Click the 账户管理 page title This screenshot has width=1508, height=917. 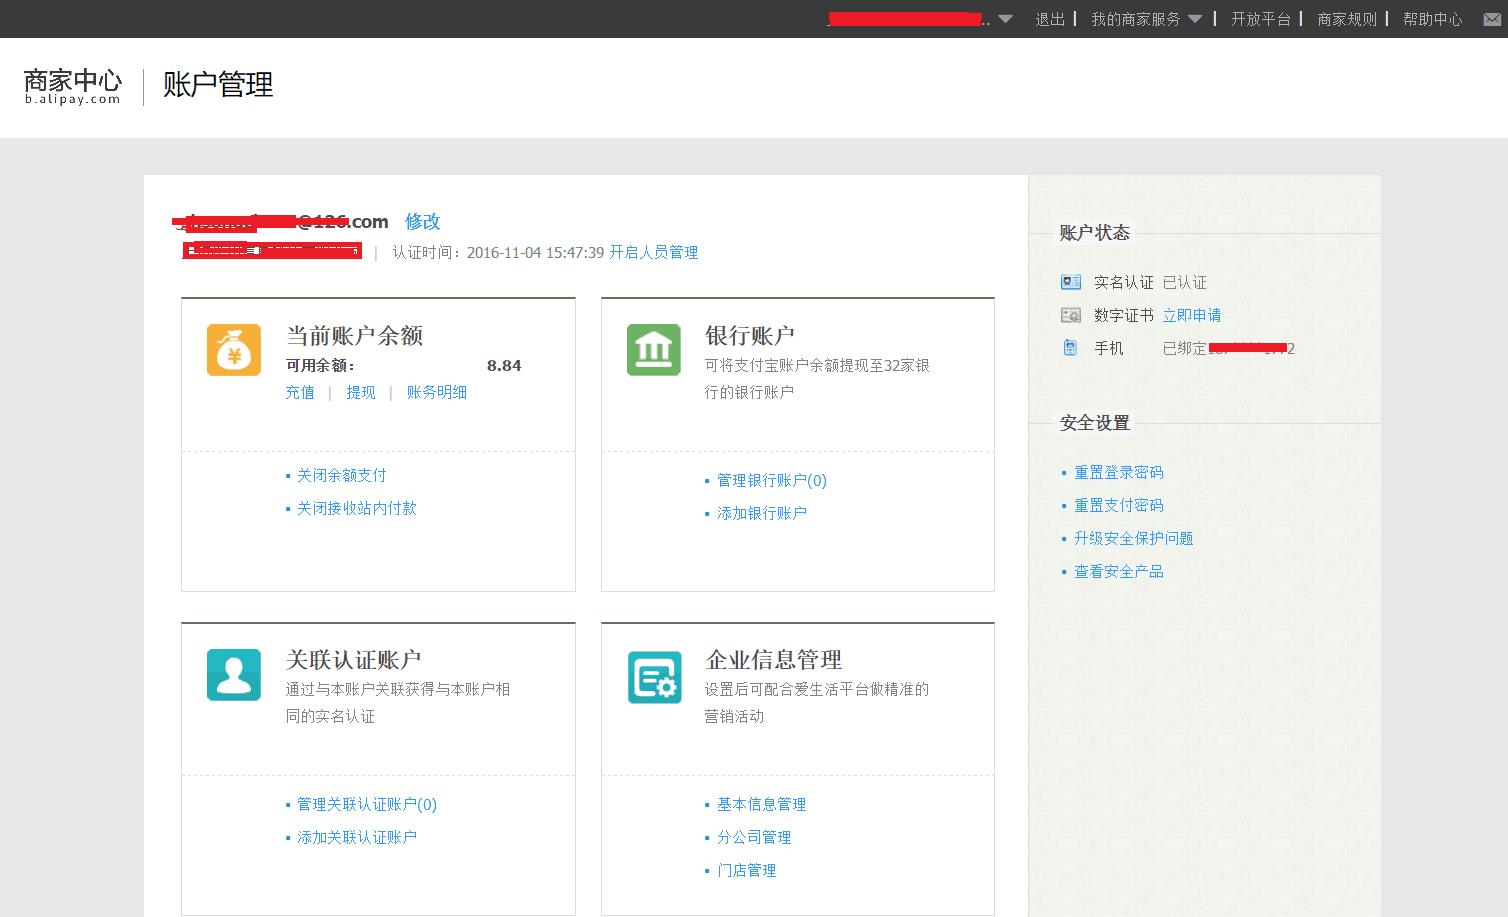point(218,85)
